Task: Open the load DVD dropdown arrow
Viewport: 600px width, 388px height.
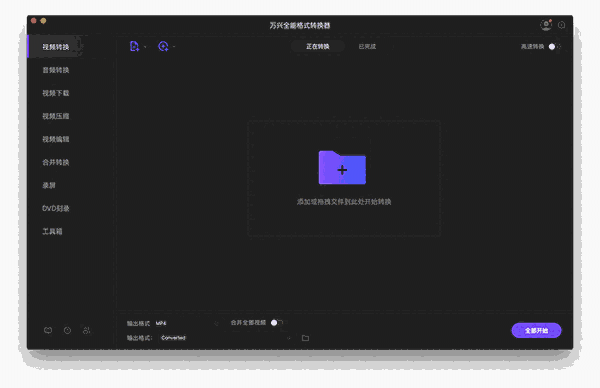Action: 174,47
